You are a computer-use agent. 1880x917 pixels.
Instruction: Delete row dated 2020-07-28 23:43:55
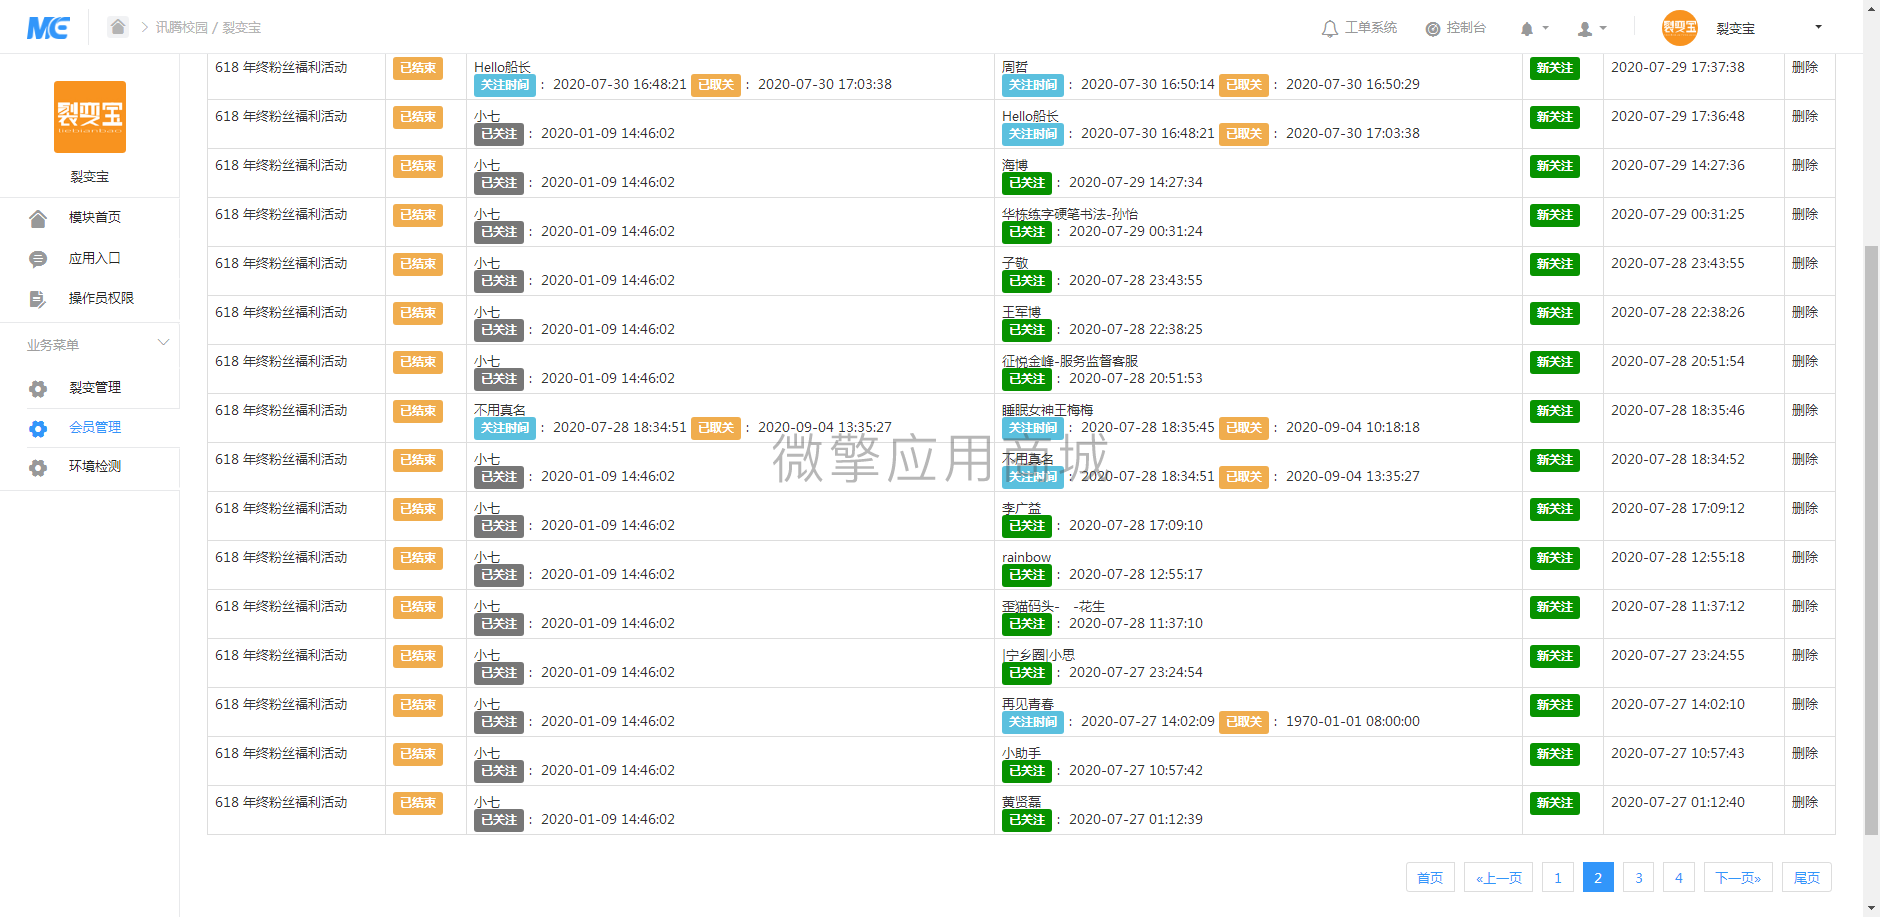click(1805, 263)
